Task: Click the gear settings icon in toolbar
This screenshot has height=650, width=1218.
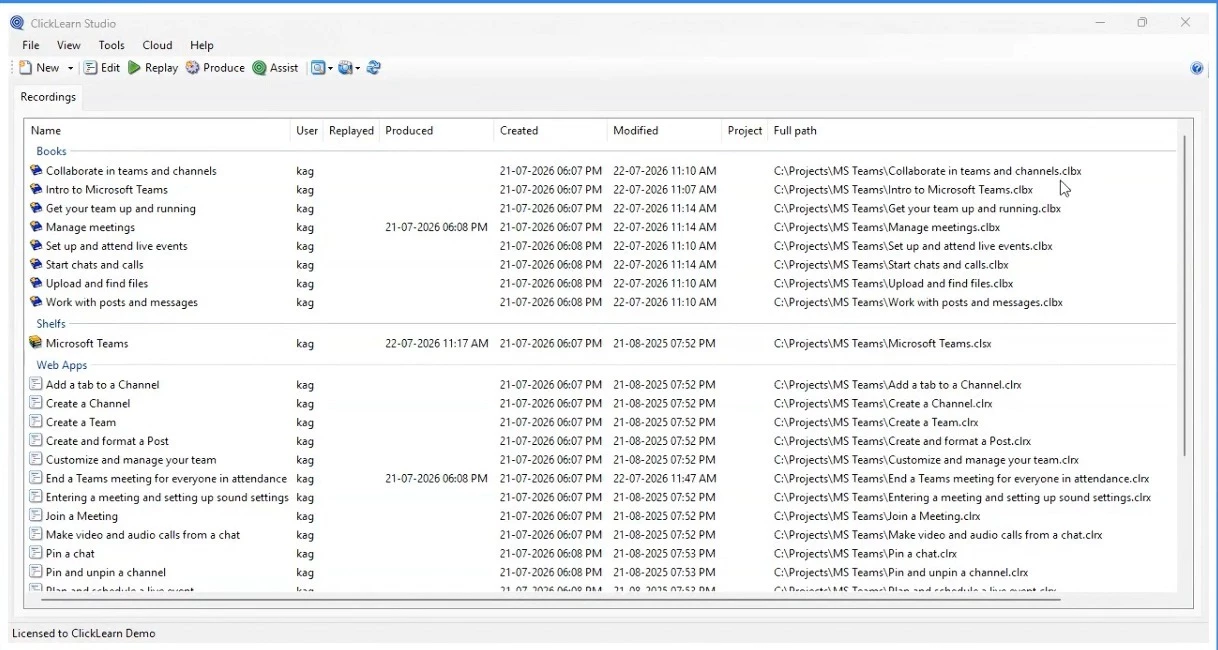Action: point(345,68)
